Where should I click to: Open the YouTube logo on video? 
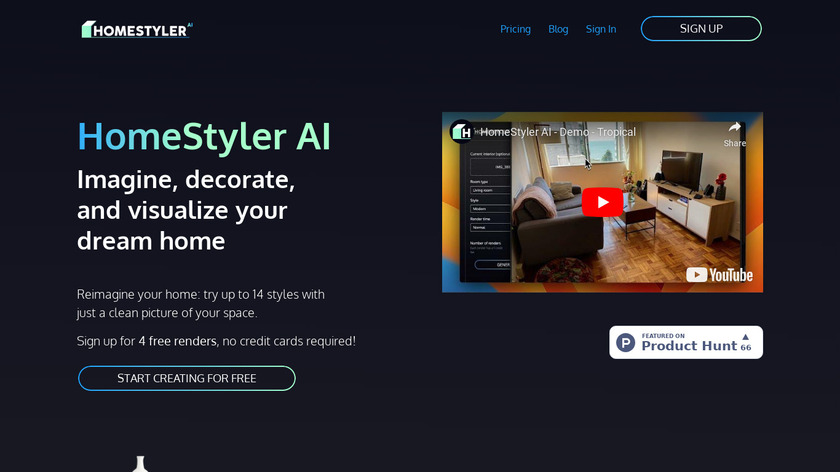tap(719, 275)
